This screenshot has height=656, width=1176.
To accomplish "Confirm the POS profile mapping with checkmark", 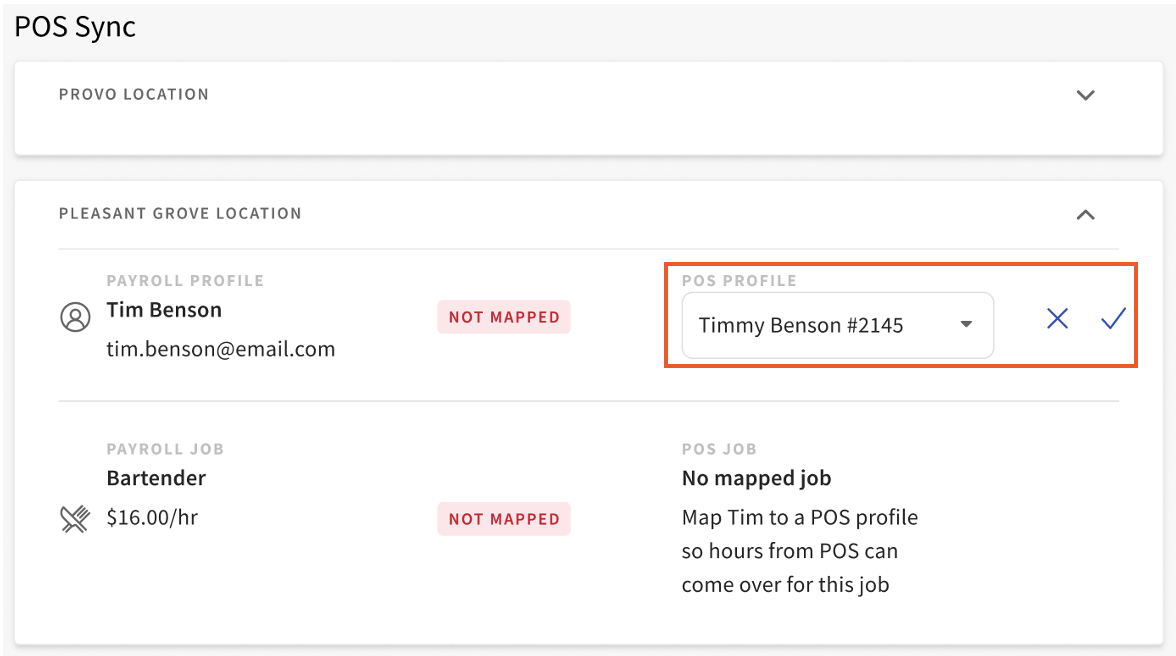I will click(1113, 319).
